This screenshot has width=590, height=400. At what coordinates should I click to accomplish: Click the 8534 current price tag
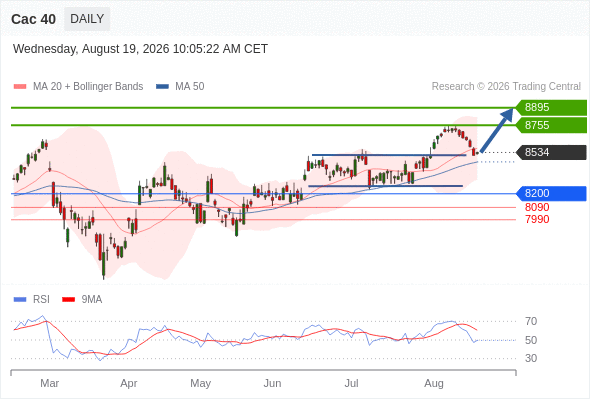(x=551, y=152)
